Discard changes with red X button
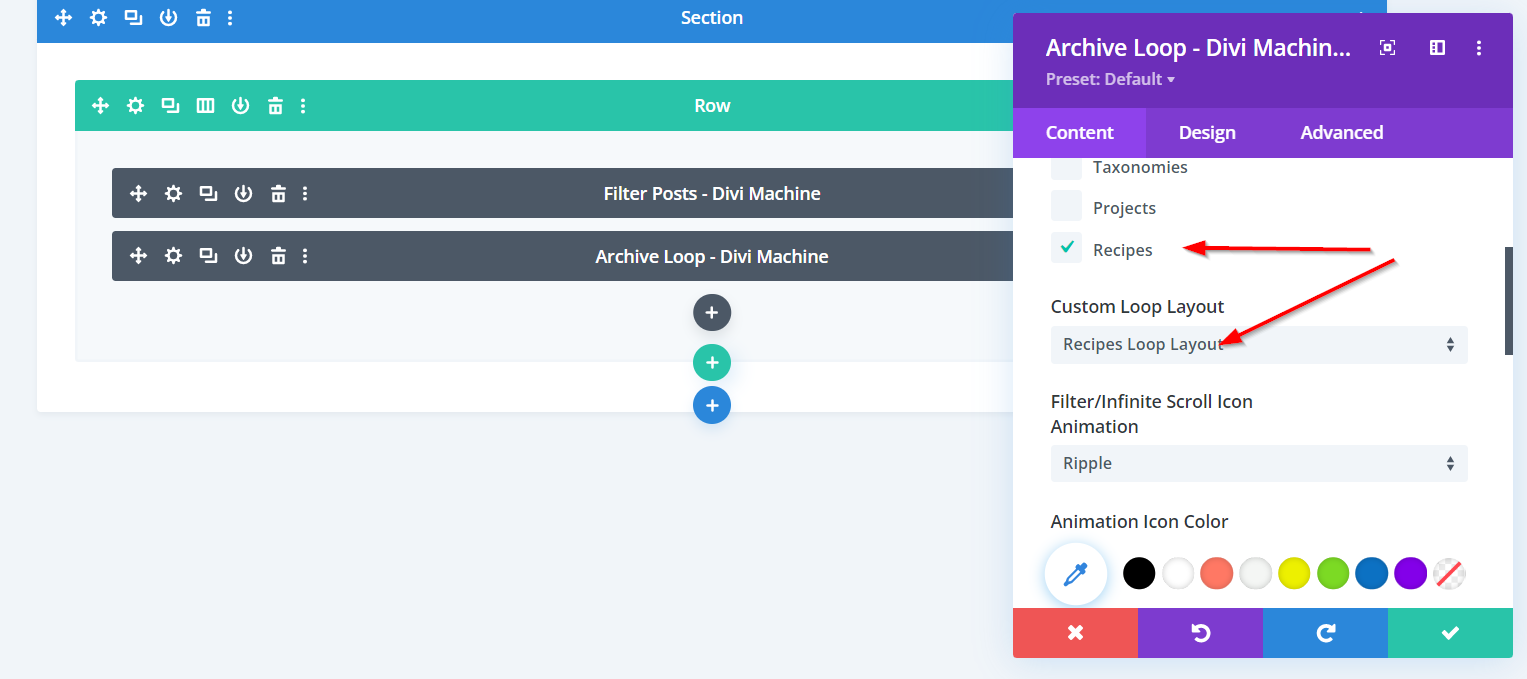Viewport: 1527px width, 679px height. pos(1075,633)
